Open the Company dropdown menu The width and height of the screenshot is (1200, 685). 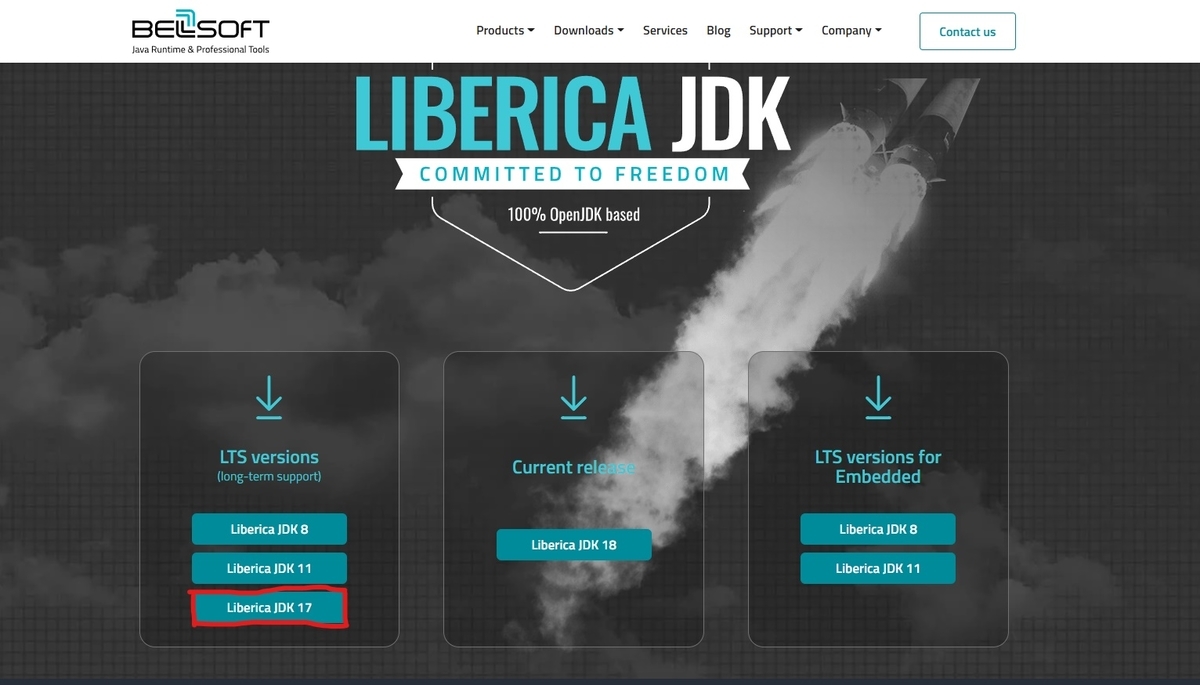(852, 31)
